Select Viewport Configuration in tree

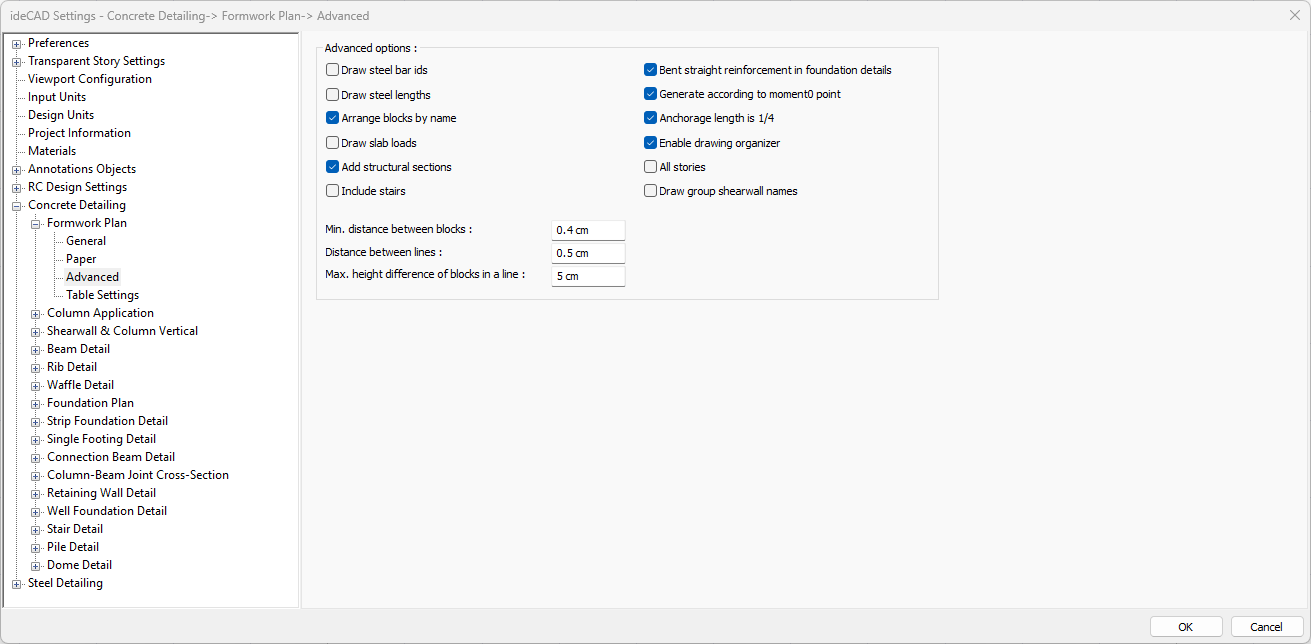tap(90, 79)
